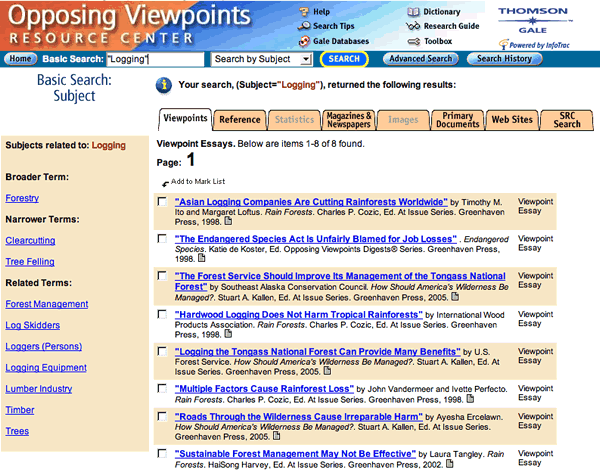The width and height of the screenshot is (600, 473).
Task: Click document icon after Sustainable Forest Management entry
Action: [x=450, y=463]
